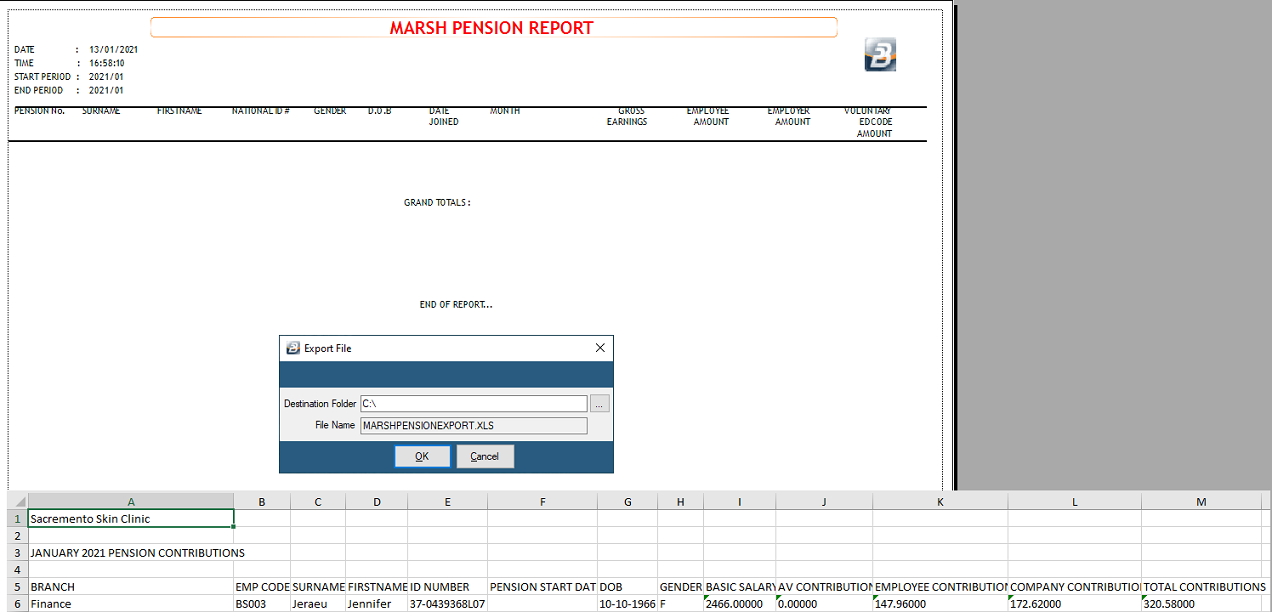Select the employee contribution cell 147.96000
1272x612 pixels.
pos(940,604)
